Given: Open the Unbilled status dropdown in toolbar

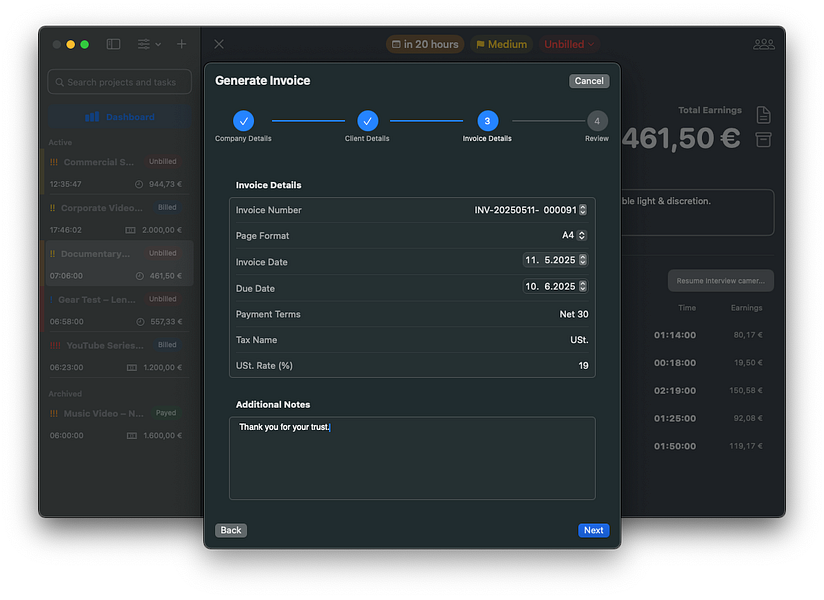Looking at the screenshot, I should 569,44.
